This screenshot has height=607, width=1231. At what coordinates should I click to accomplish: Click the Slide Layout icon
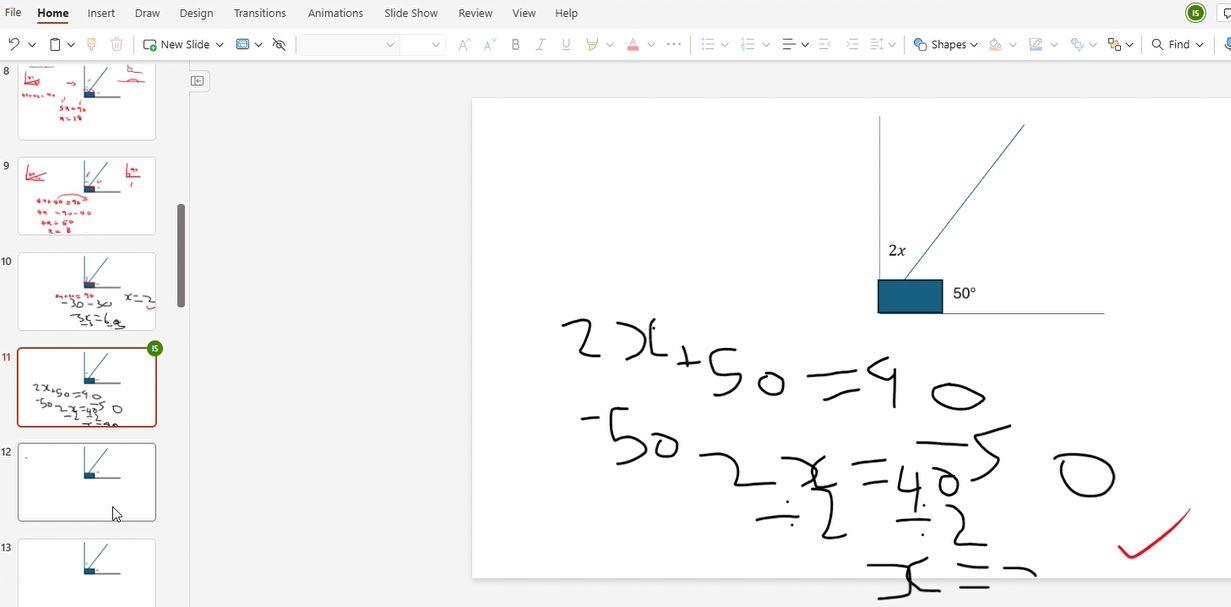(242, 44)
